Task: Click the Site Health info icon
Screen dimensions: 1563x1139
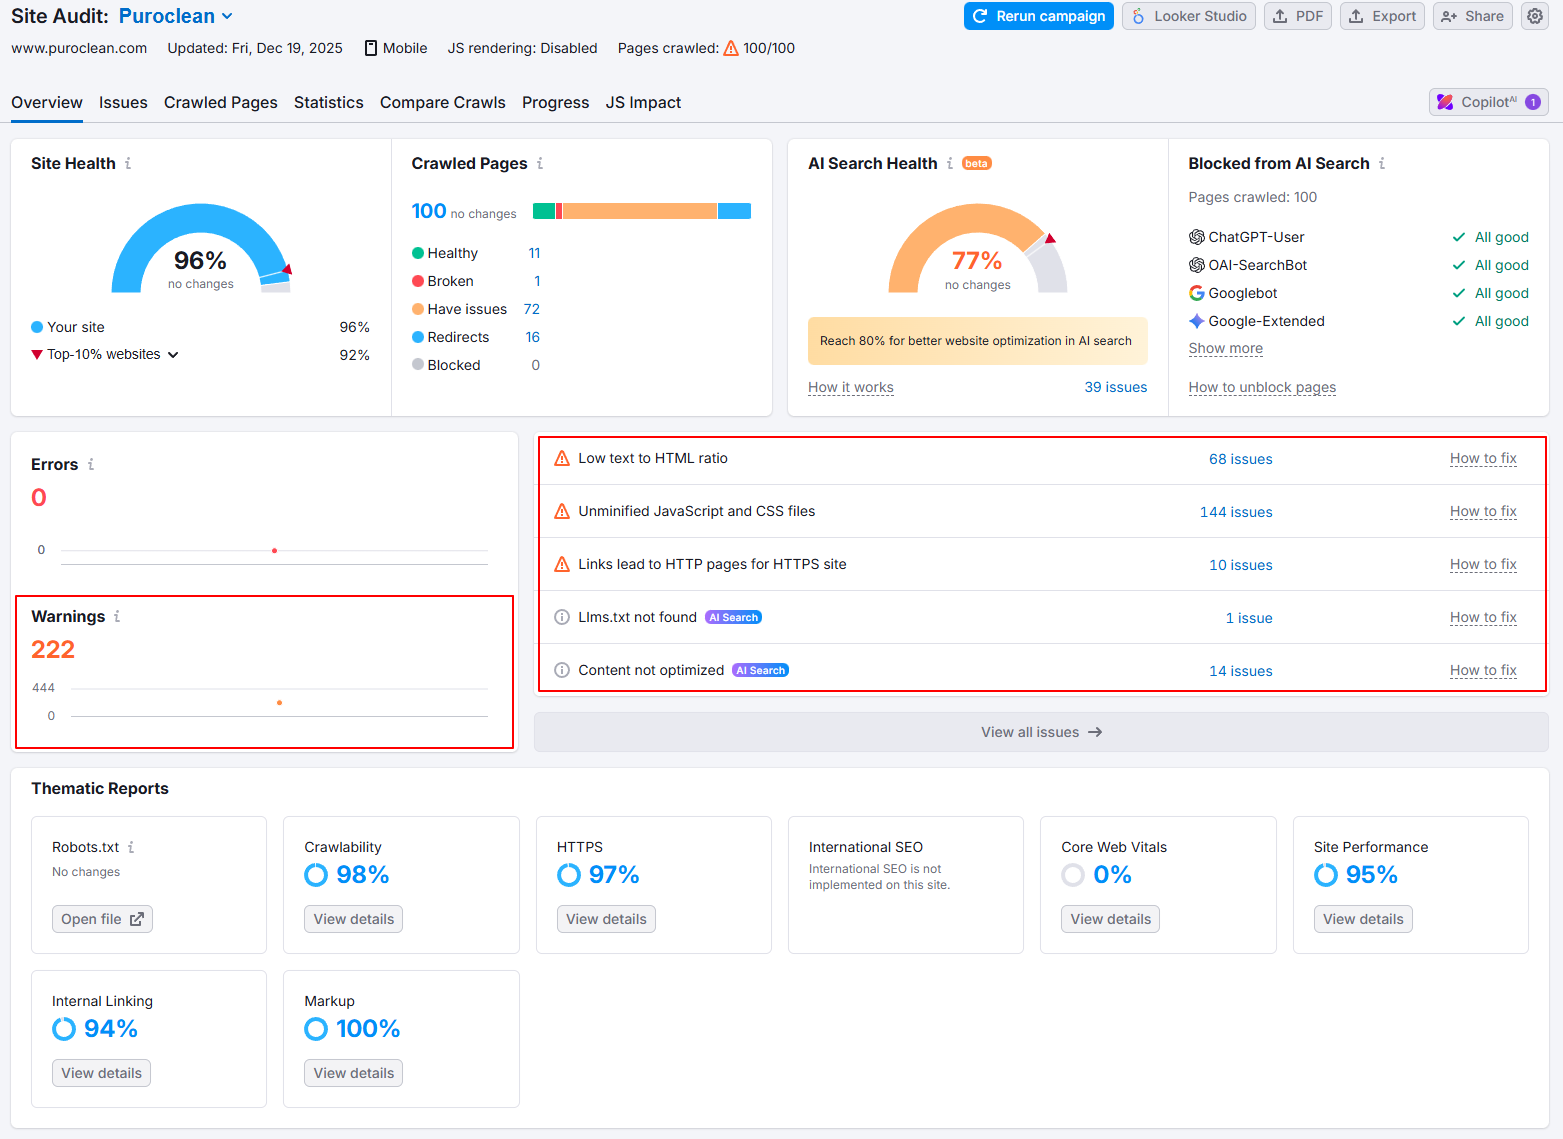Action: 128,163
